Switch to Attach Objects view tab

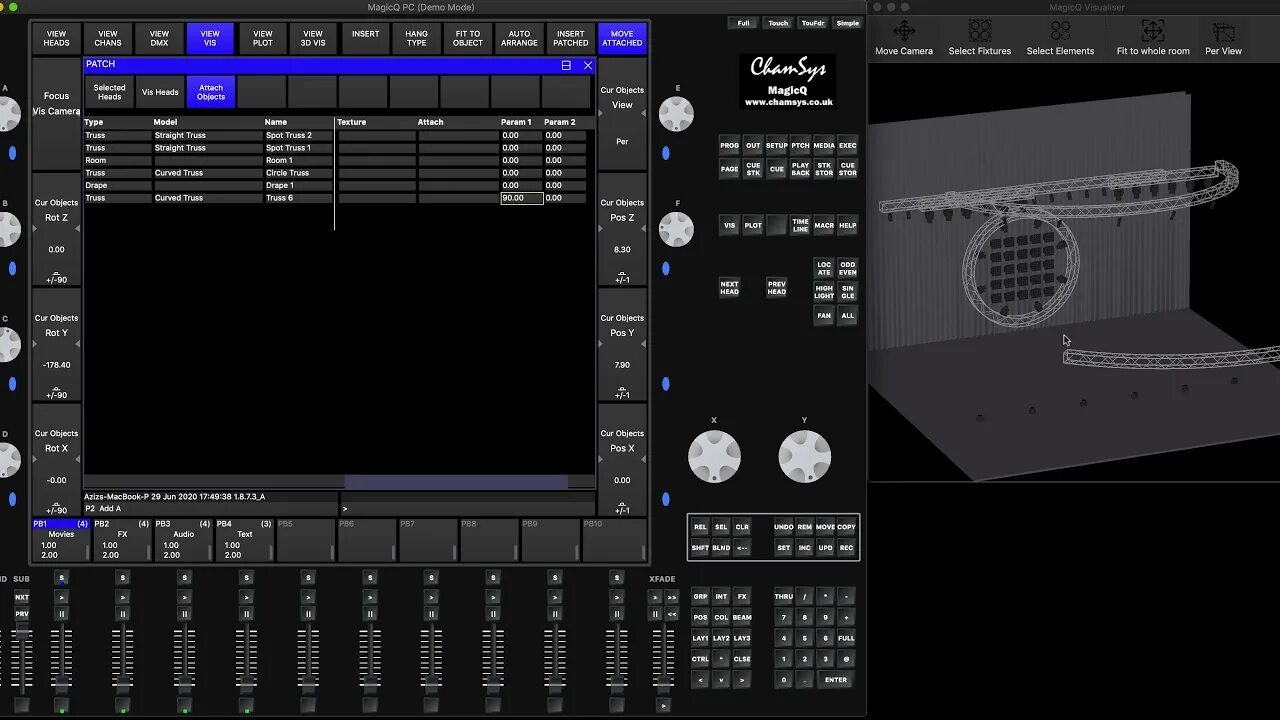pyautogui.click(x=211, y=92)
